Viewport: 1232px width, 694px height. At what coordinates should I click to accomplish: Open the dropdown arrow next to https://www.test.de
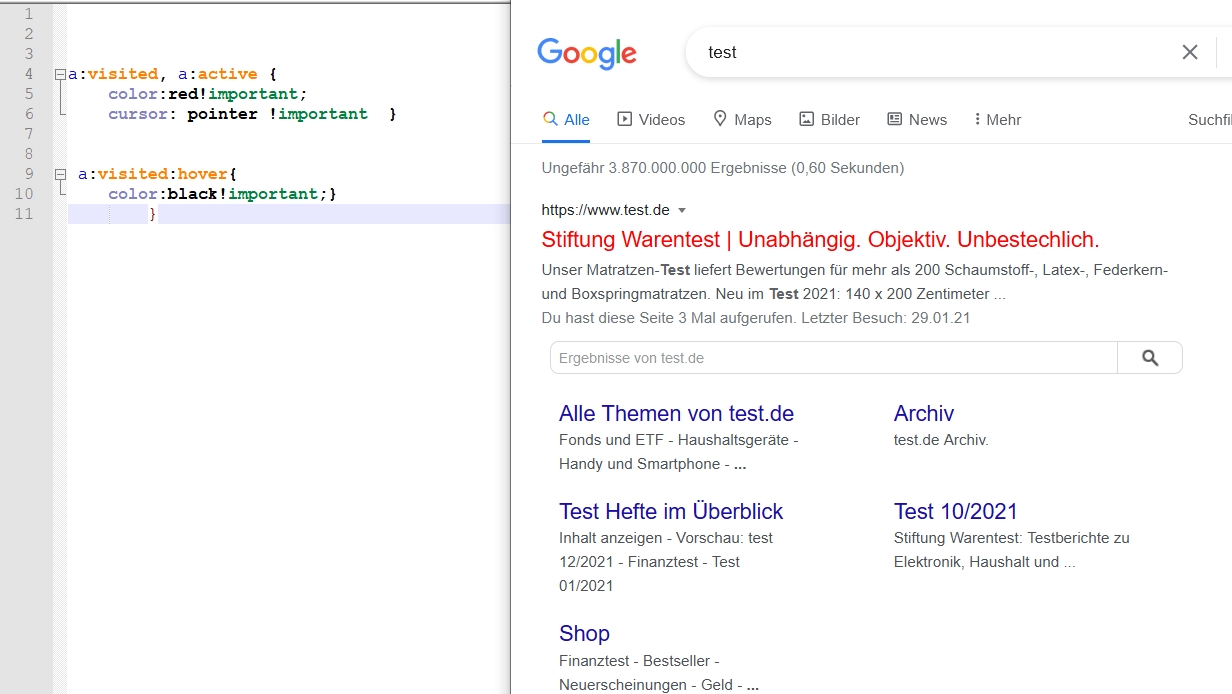click(682, 210)
